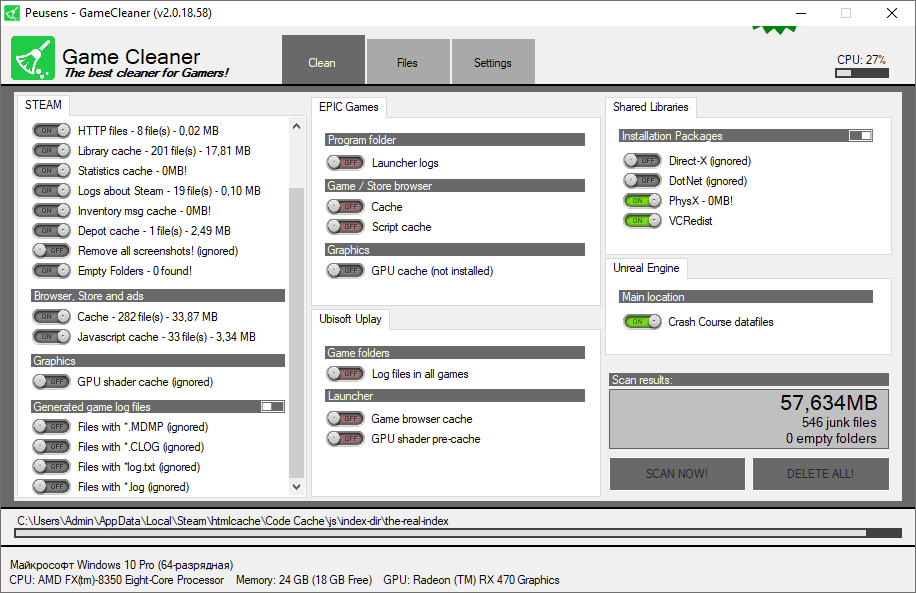Open the STEAM section tab
Screen dimensions: 916x593
coord(43,105)
